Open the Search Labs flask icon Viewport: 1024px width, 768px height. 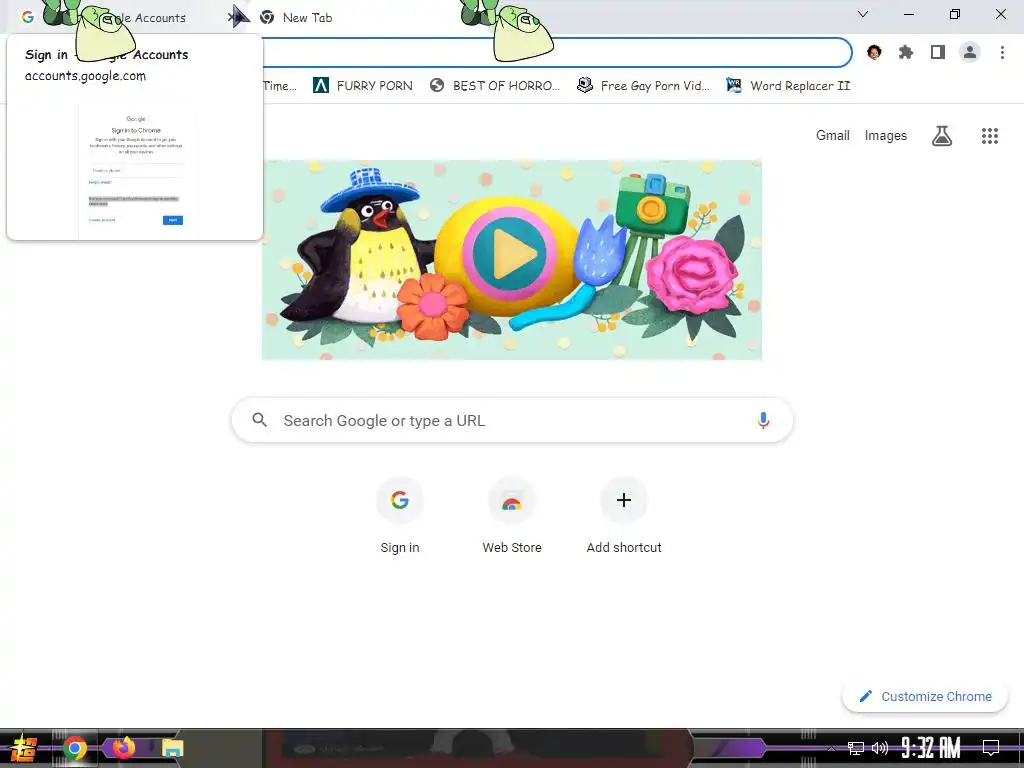942,136
